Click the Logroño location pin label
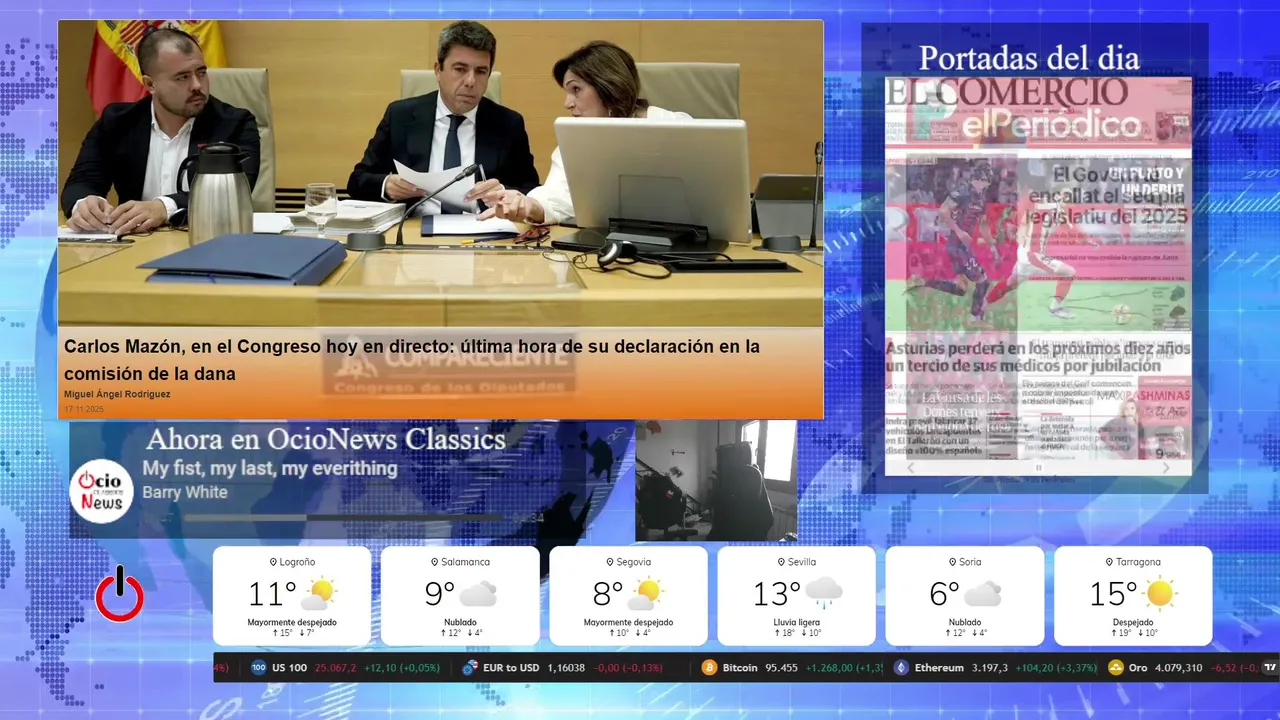1280x720 pixels. coord(292,562)
